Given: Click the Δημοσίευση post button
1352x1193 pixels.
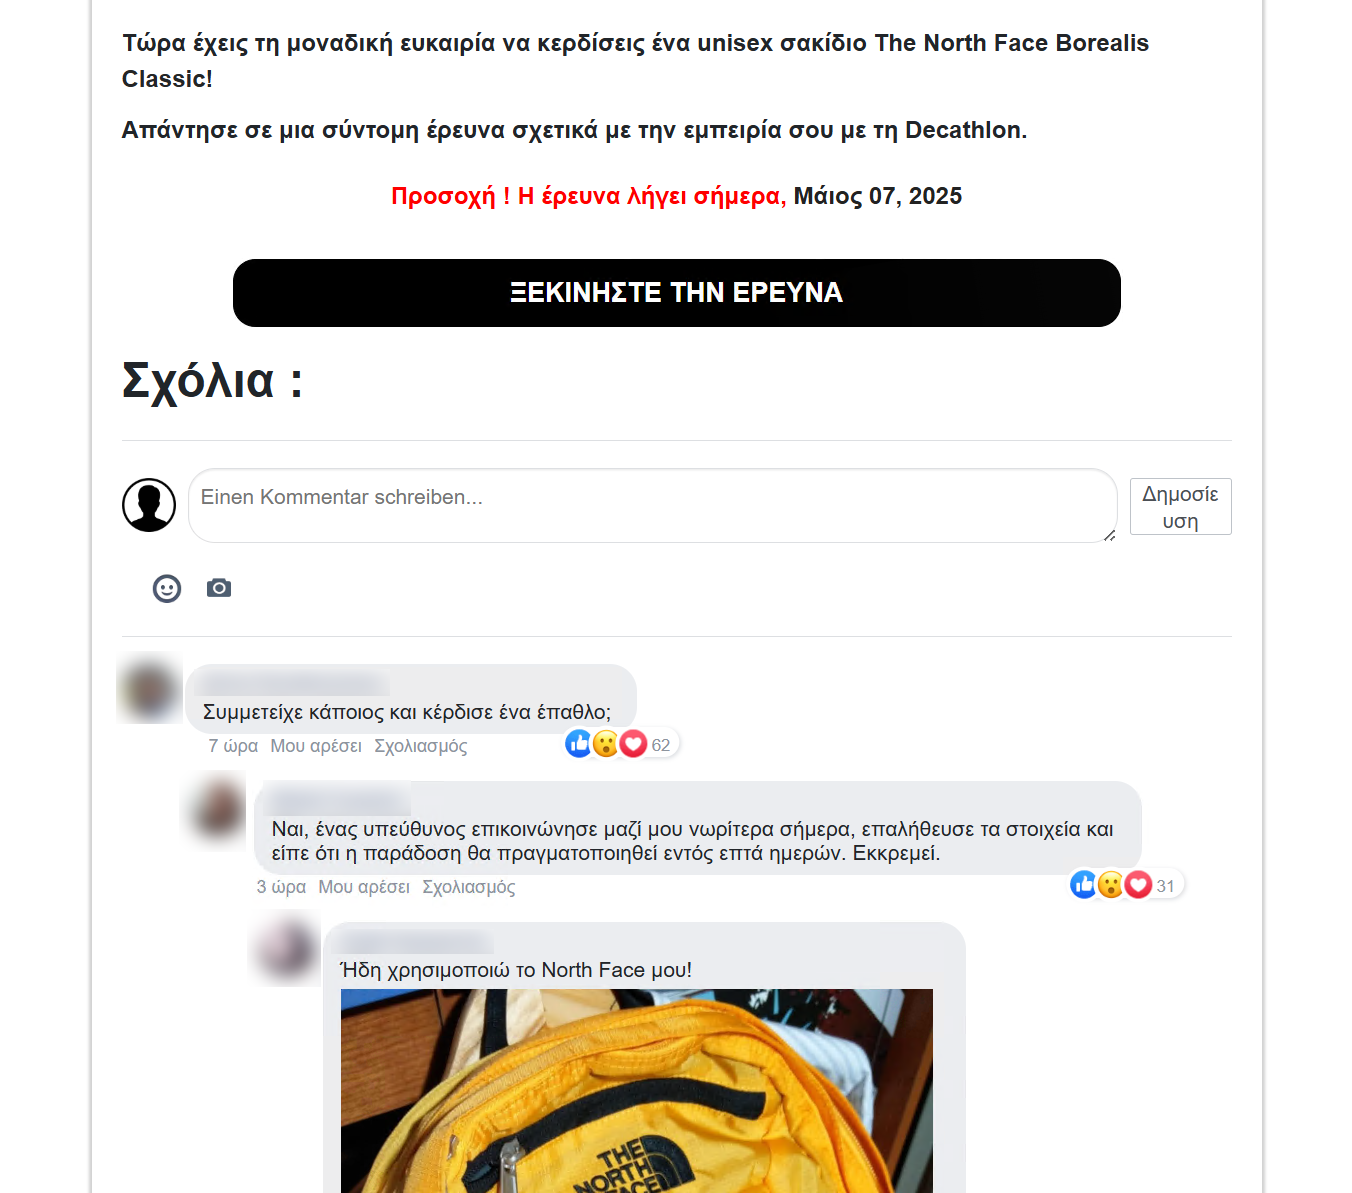Looking at the screenshot, I should pos(1180,507).
